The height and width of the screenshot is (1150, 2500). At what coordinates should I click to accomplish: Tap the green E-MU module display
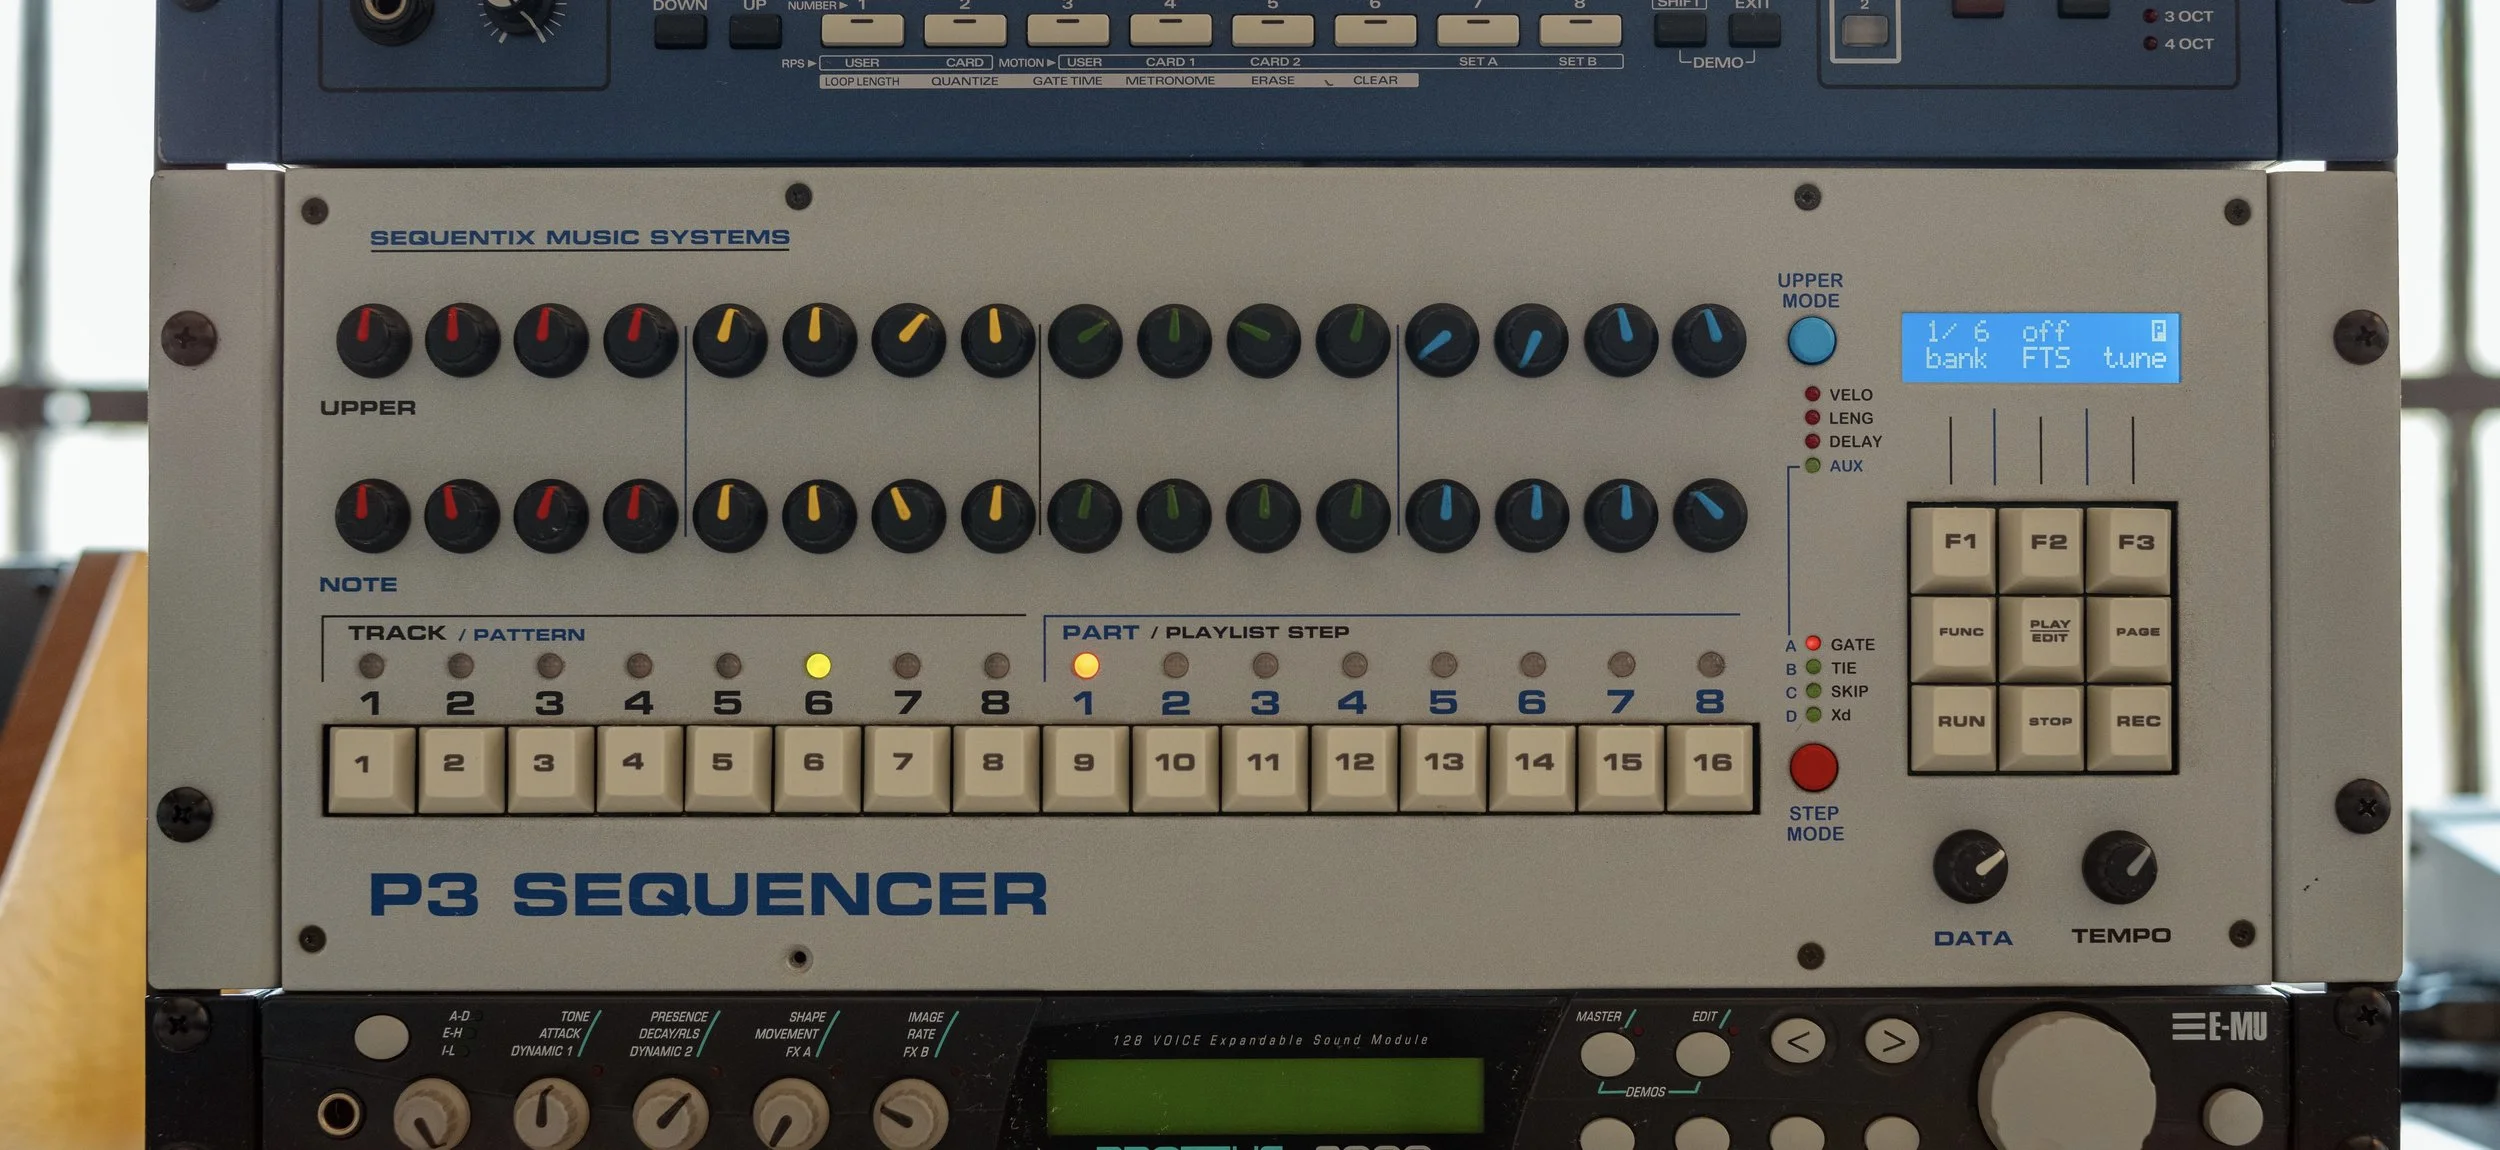coord(1264,1095)
